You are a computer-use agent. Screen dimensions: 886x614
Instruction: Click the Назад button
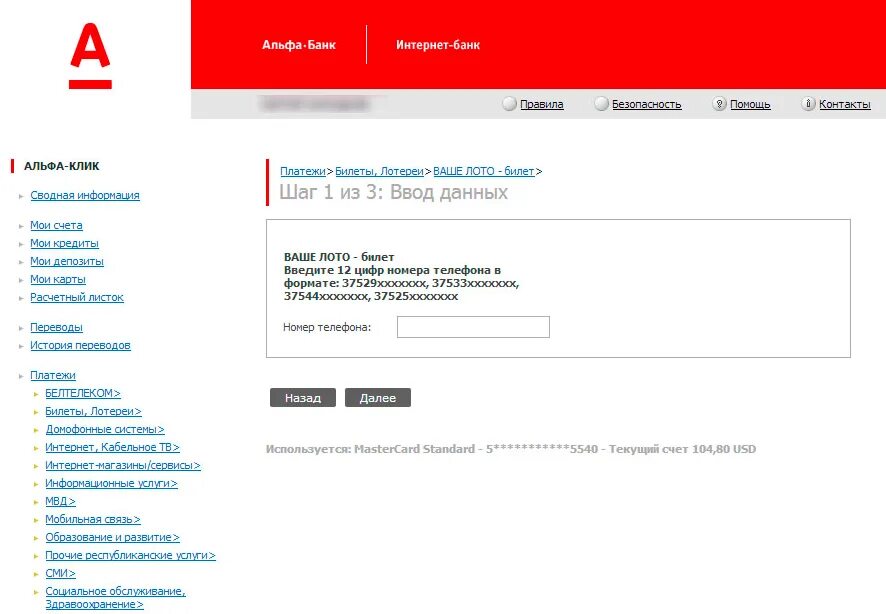tap(303, 398)
